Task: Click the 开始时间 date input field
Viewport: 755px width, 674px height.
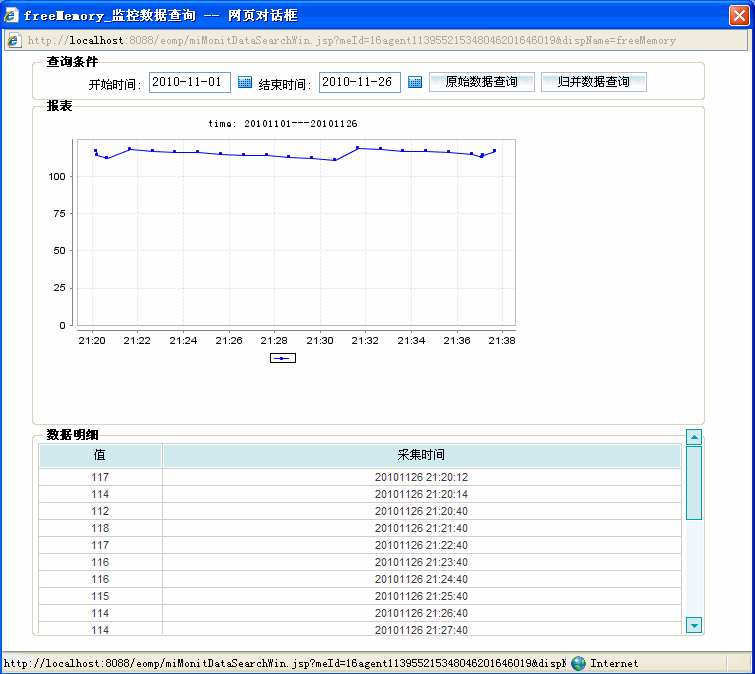Action: [190, 82]
